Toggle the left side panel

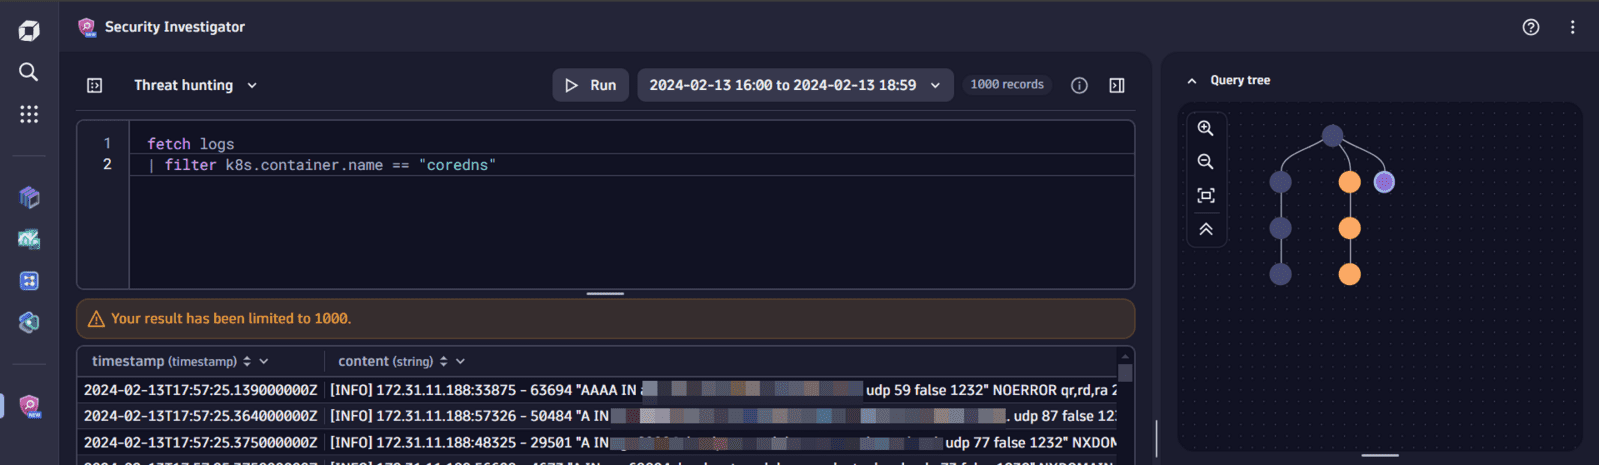pyautogui.click(x=95, y=85)
